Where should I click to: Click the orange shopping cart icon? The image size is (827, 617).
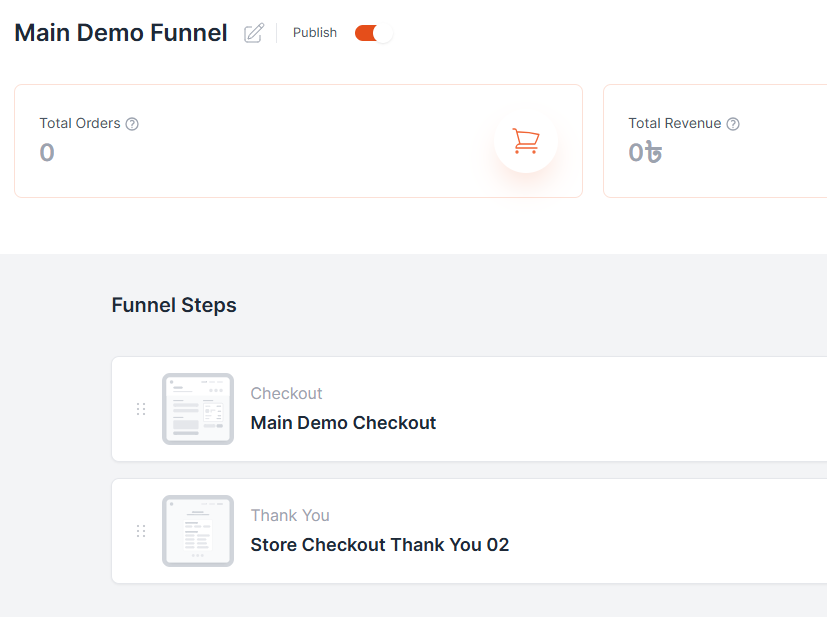coord(526,141)
